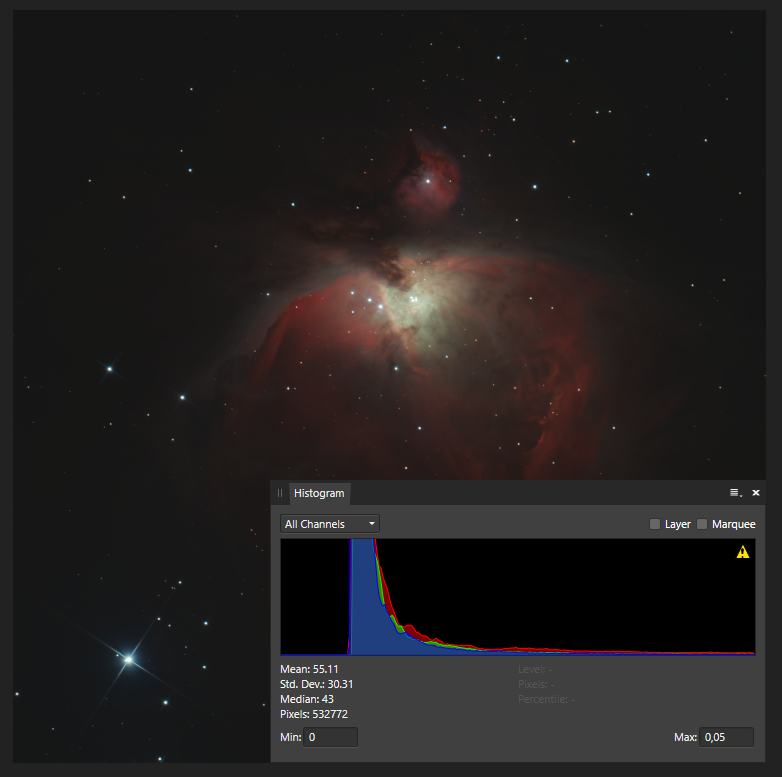782x777 pixels.
Task: Click the Std. Dev.: 30.31 statistic
Action: coord(317,684)
